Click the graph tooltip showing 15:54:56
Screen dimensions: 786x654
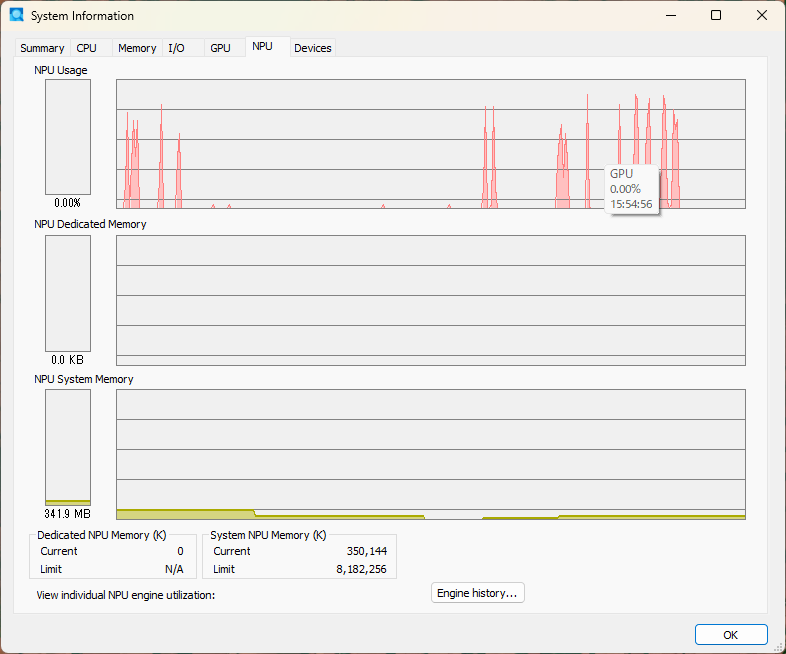click(x=631, y=189)
